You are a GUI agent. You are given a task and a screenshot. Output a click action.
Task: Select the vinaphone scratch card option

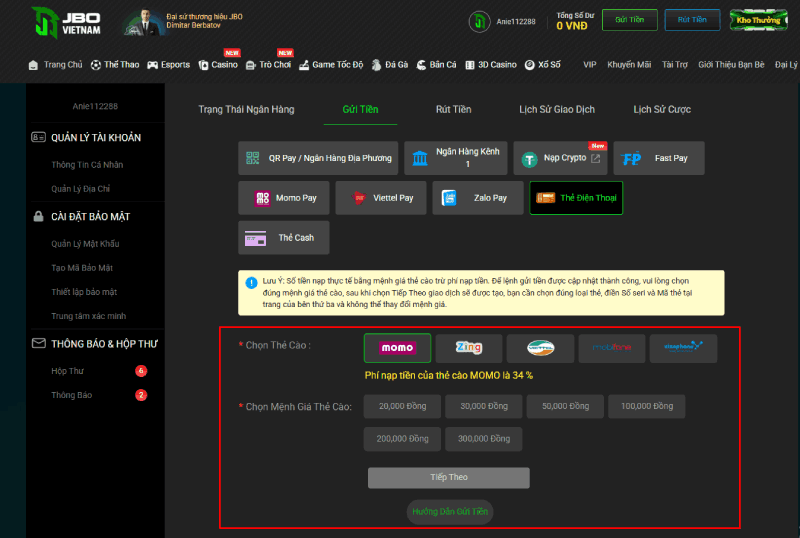click(683, 348)
